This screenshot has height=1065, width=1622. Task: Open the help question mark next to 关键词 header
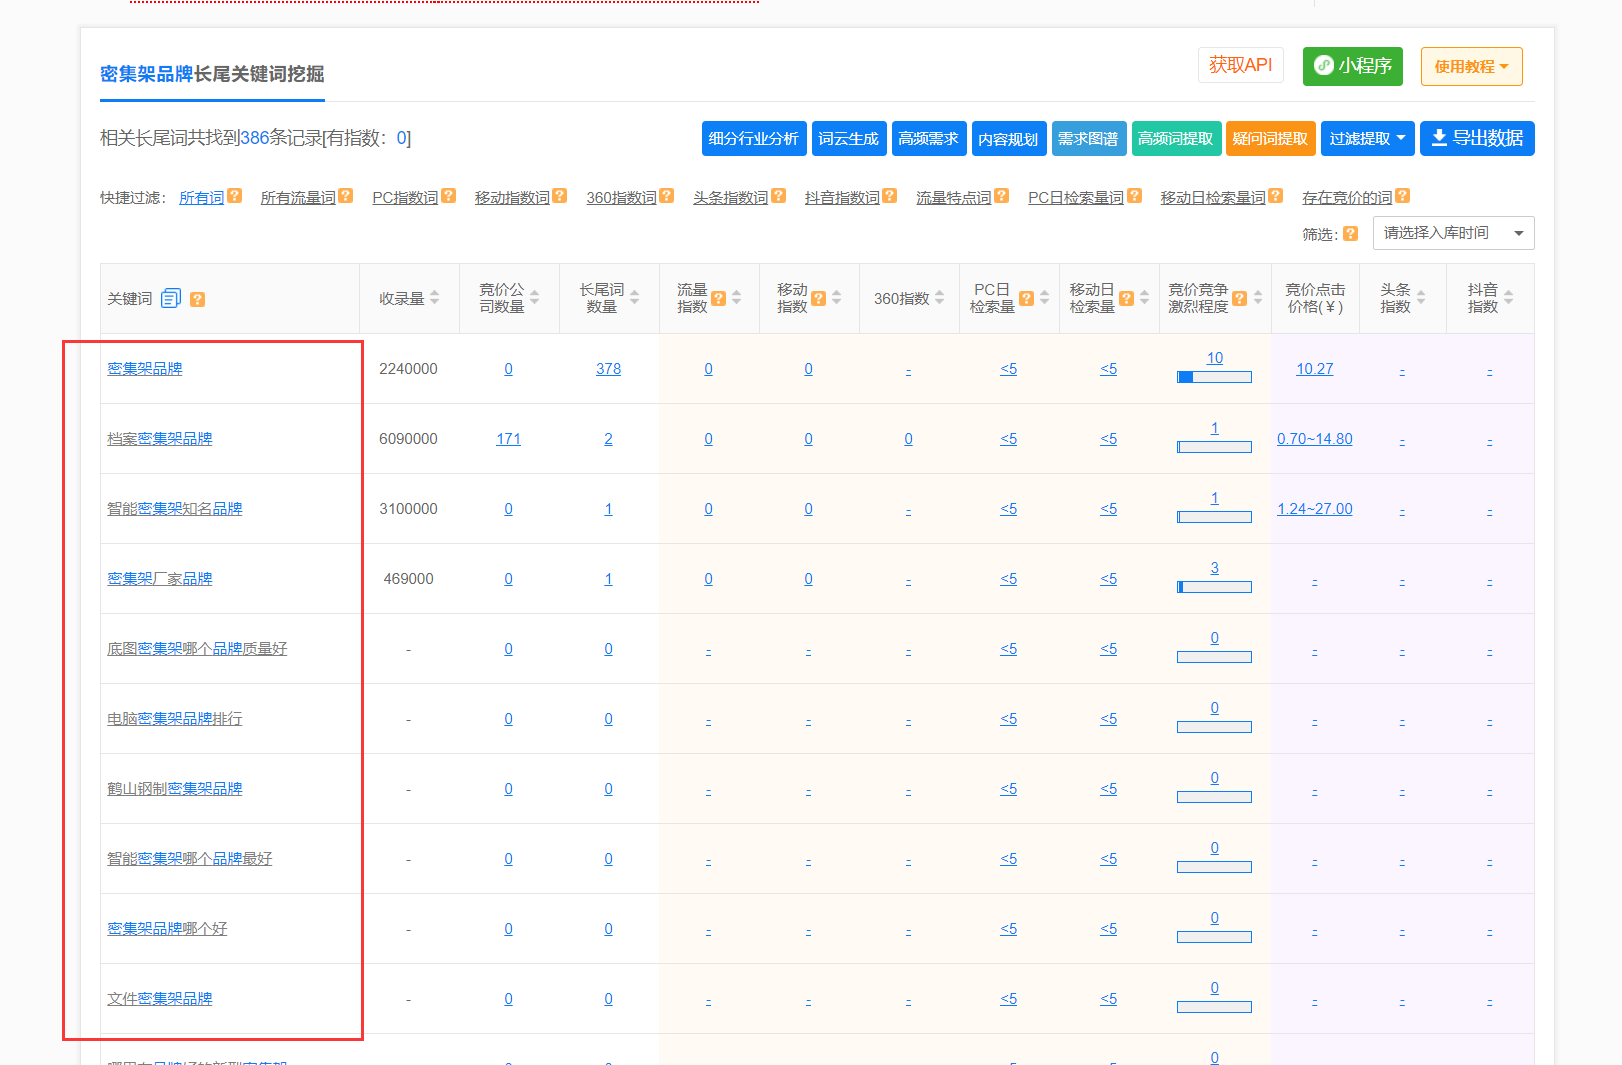click(198, 298)
